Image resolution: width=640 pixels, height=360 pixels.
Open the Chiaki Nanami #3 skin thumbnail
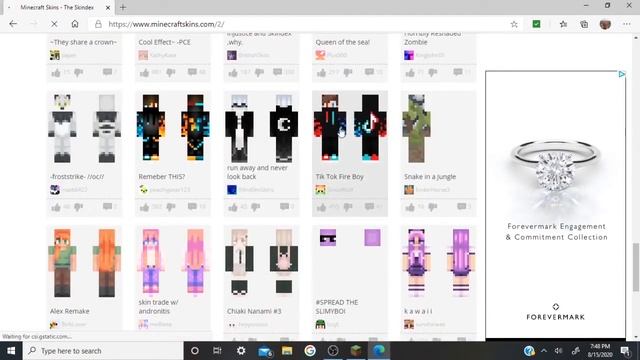click(x=261, y=262)
